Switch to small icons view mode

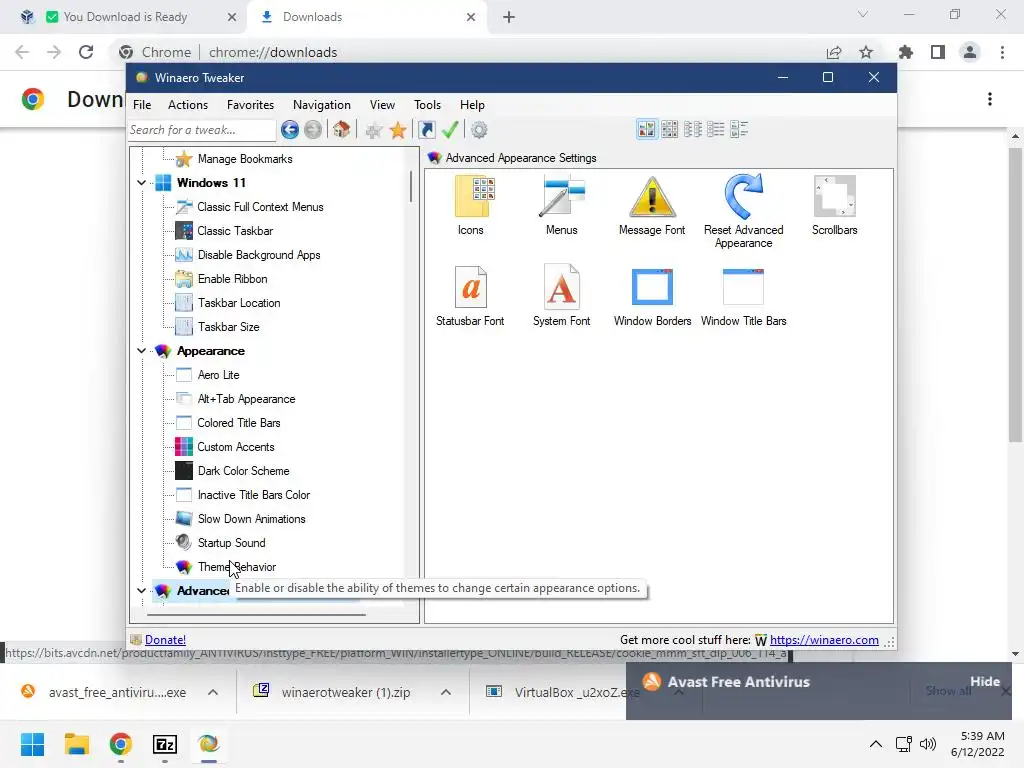click(693, 129)
